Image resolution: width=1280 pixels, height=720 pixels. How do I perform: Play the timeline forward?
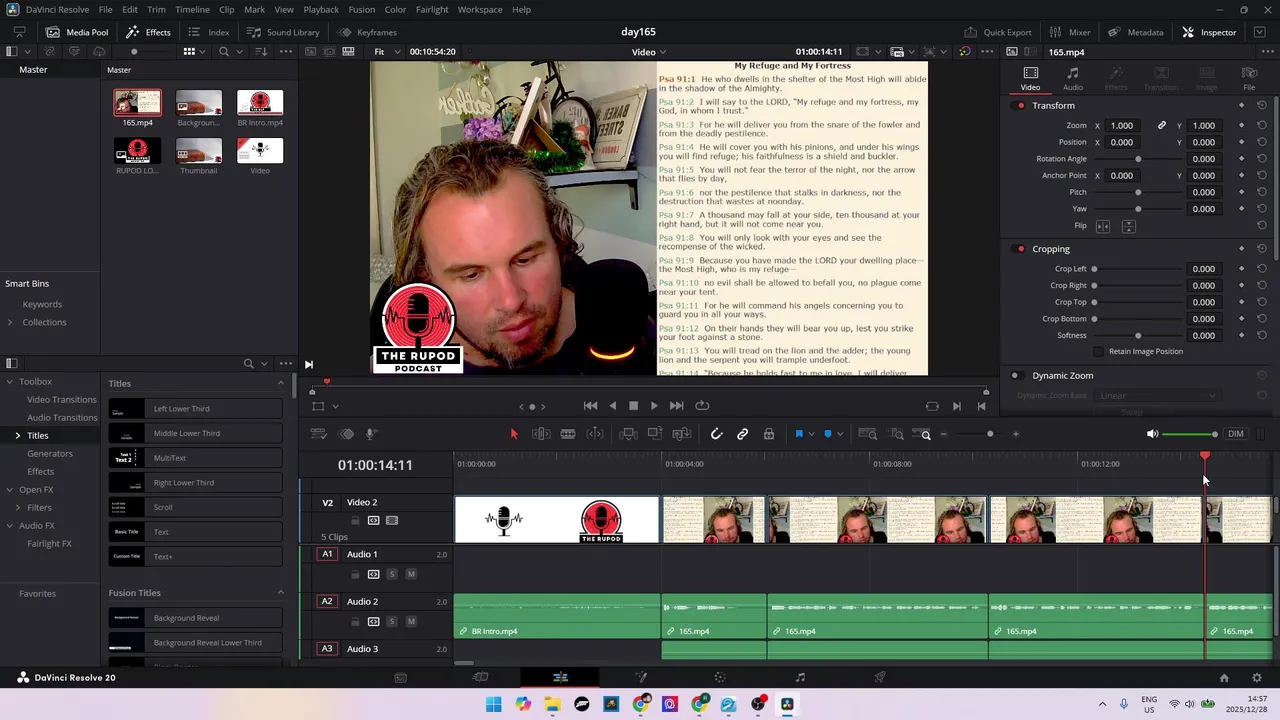tap(654, 406)
